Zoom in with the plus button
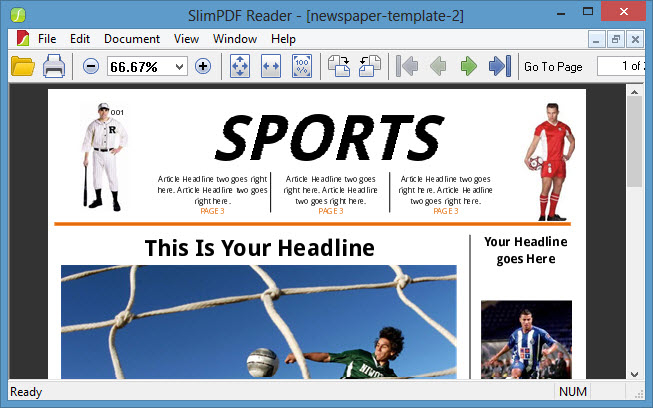 (203, 66)
